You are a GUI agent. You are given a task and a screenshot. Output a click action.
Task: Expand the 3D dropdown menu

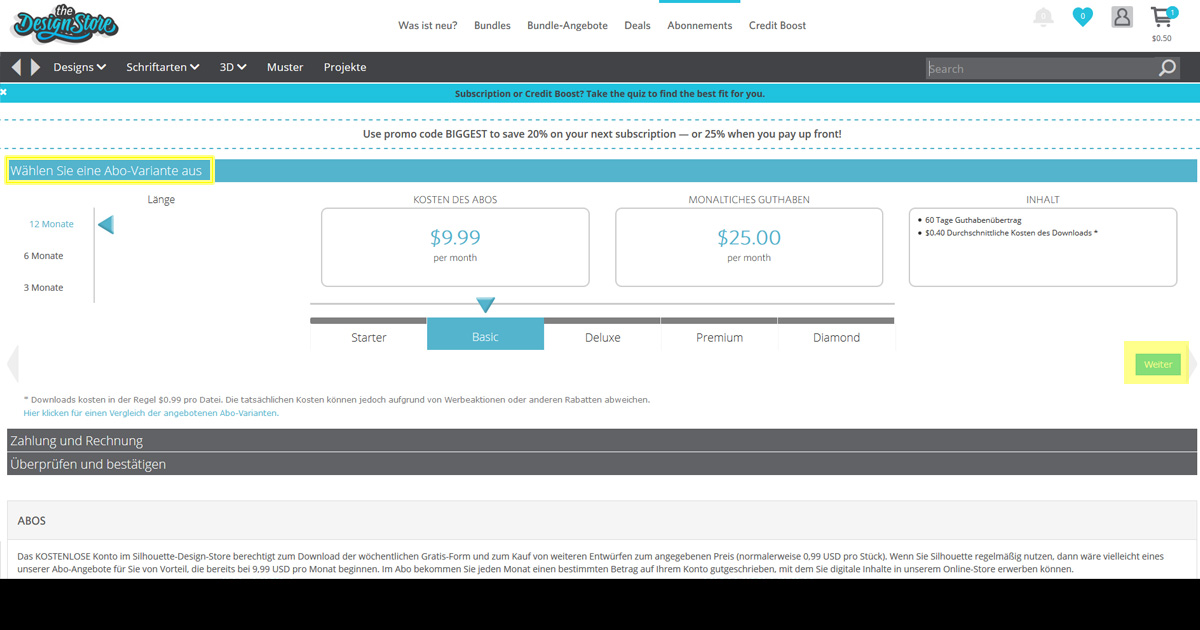tap(233, 67)
